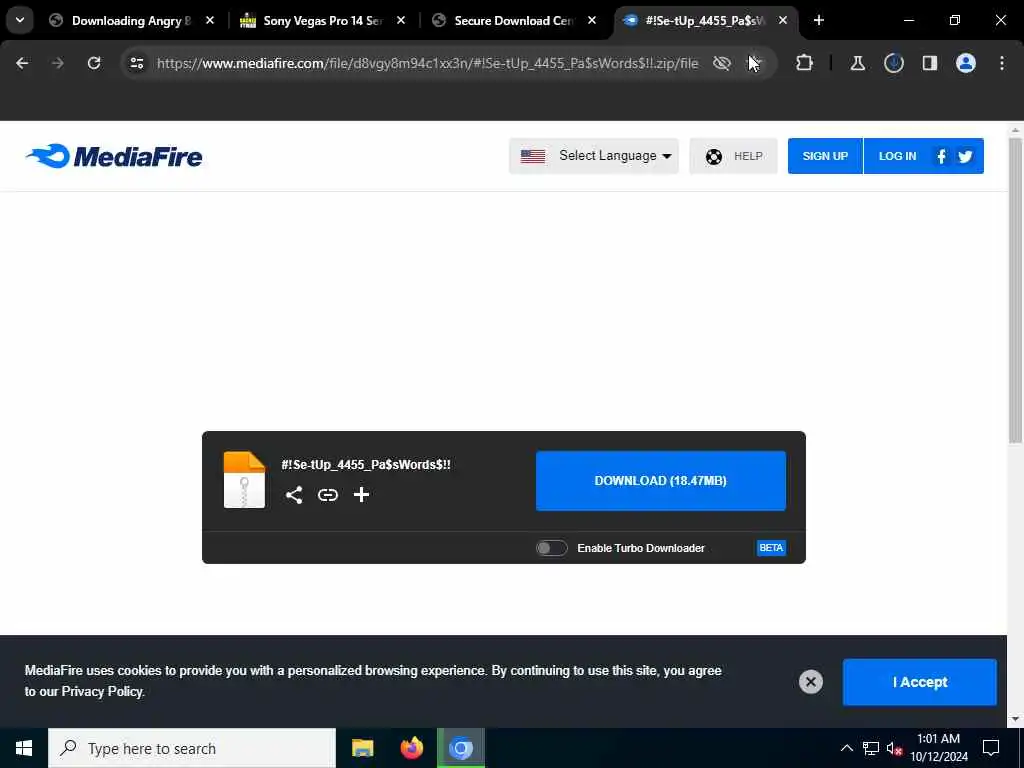This screenshot has height=768, width=1024.
Task: Go forward in browser history
Action: point(58,63)
